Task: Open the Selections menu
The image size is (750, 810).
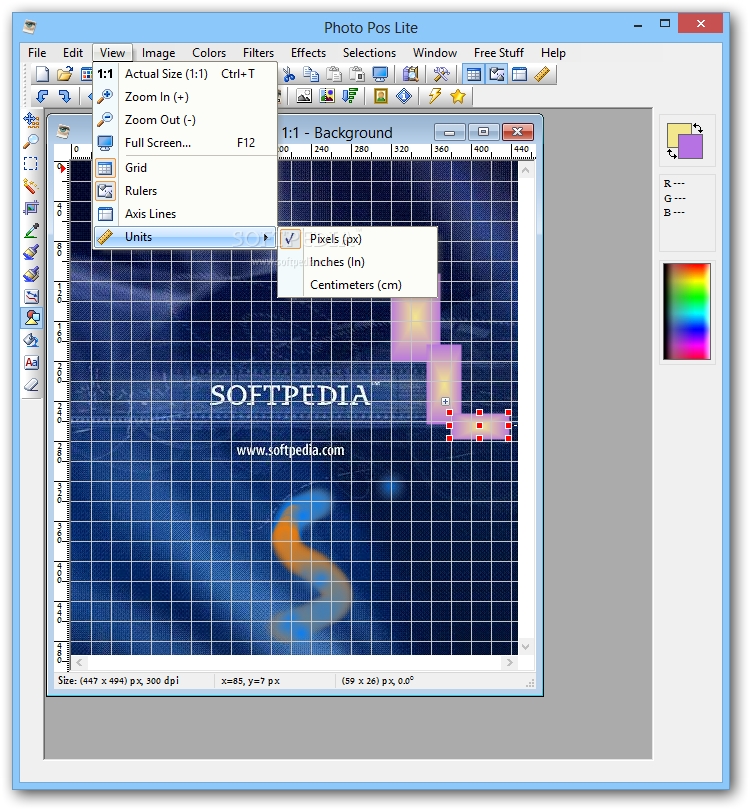Action: [x=369, y=53]
